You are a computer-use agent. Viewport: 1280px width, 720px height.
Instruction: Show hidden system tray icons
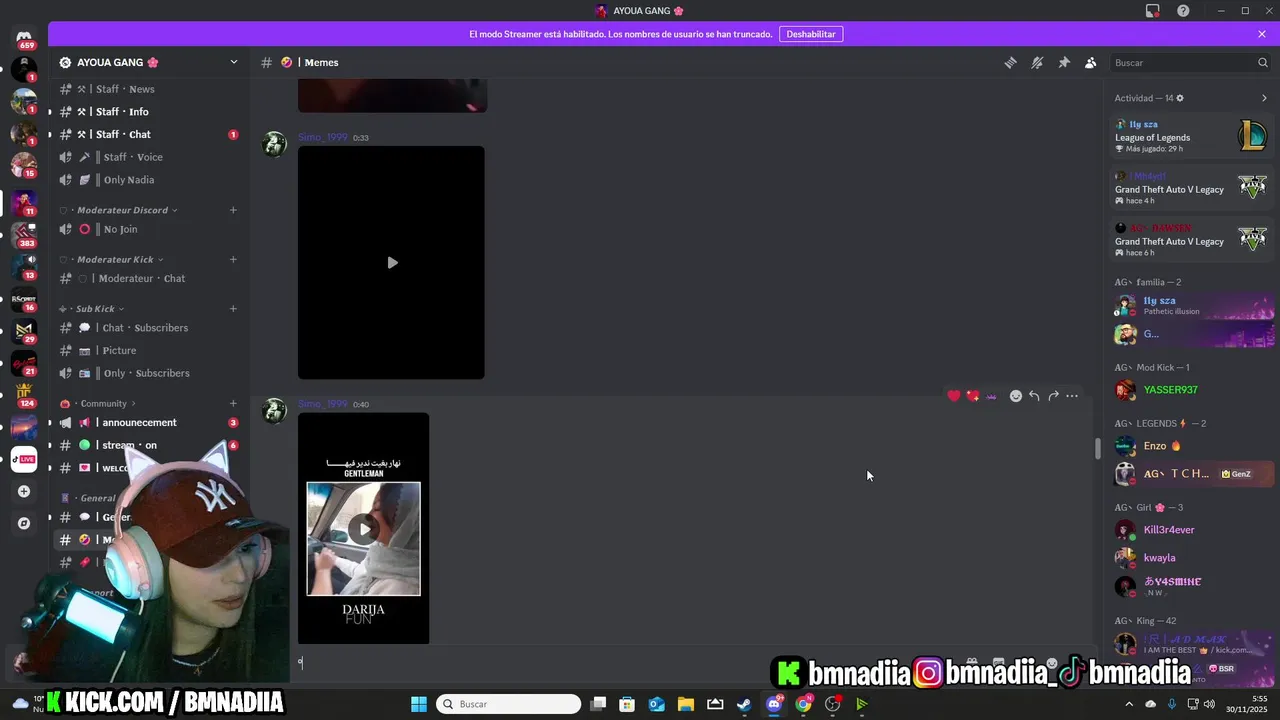coord(1129,704)
